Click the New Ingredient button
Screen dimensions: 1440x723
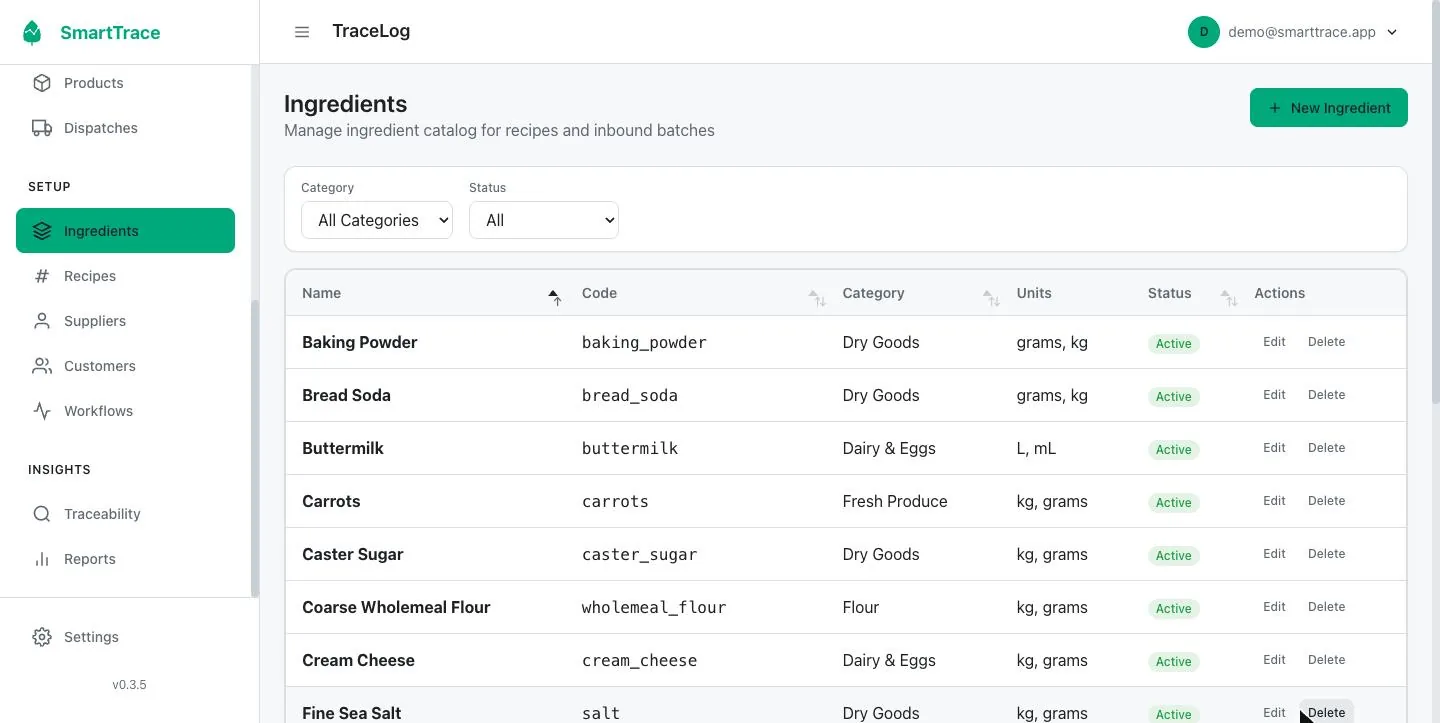click(x=1329, y=108)
